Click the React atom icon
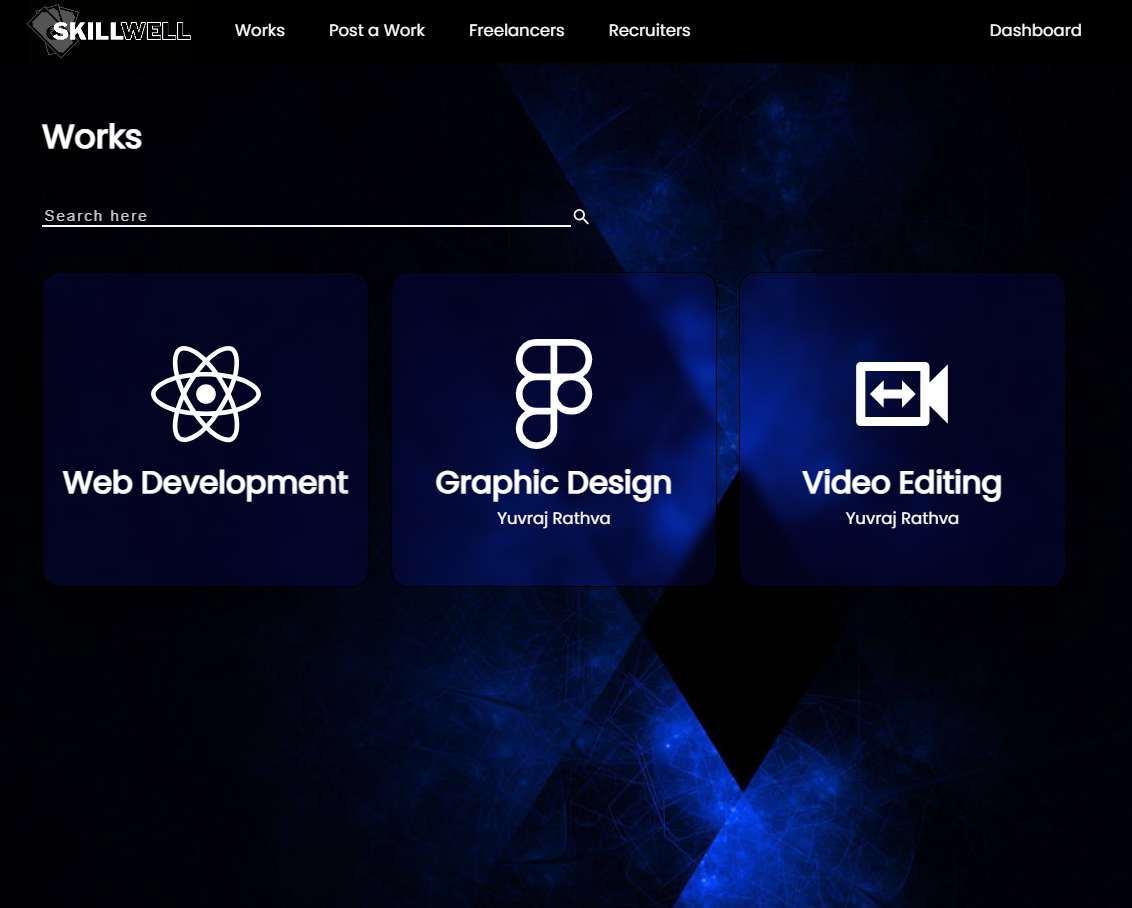Image resolution: width=1132 pixels, height=908 pixels. coord(206,393)
